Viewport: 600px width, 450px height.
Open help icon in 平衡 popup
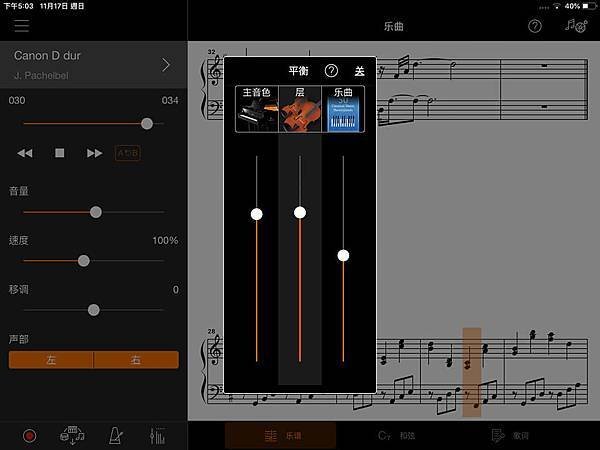pyautogui.click(x=331, y=71)
